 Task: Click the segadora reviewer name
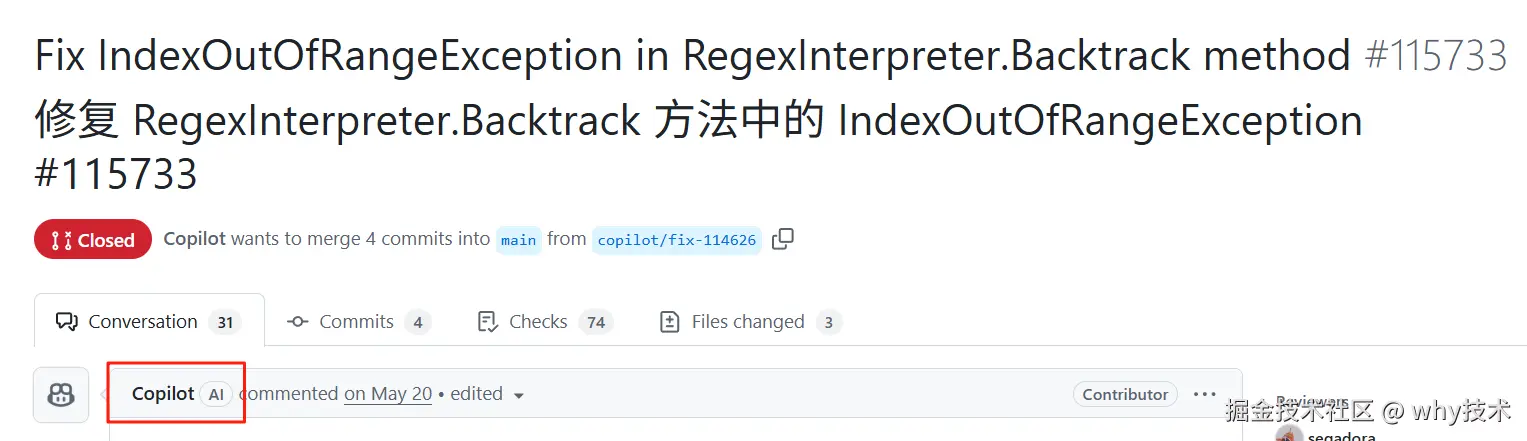coord(1341,437)
